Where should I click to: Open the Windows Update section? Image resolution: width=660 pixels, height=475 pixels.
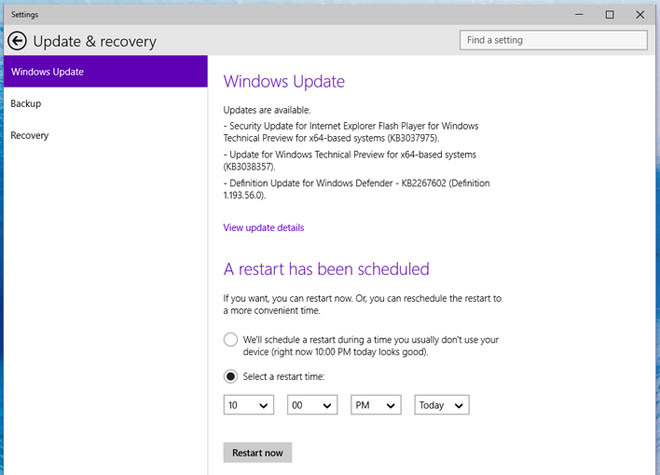[106, 71]
